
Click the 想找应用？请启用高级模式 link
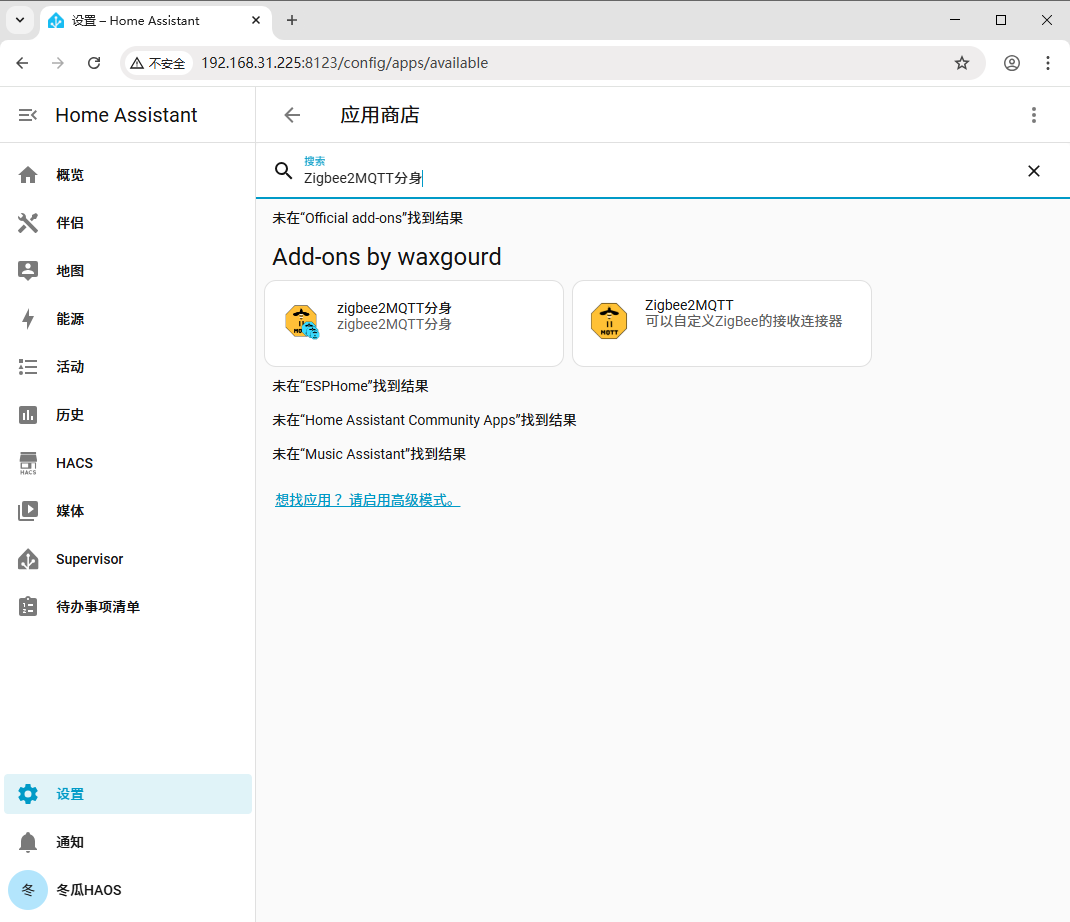pos(368,500)
